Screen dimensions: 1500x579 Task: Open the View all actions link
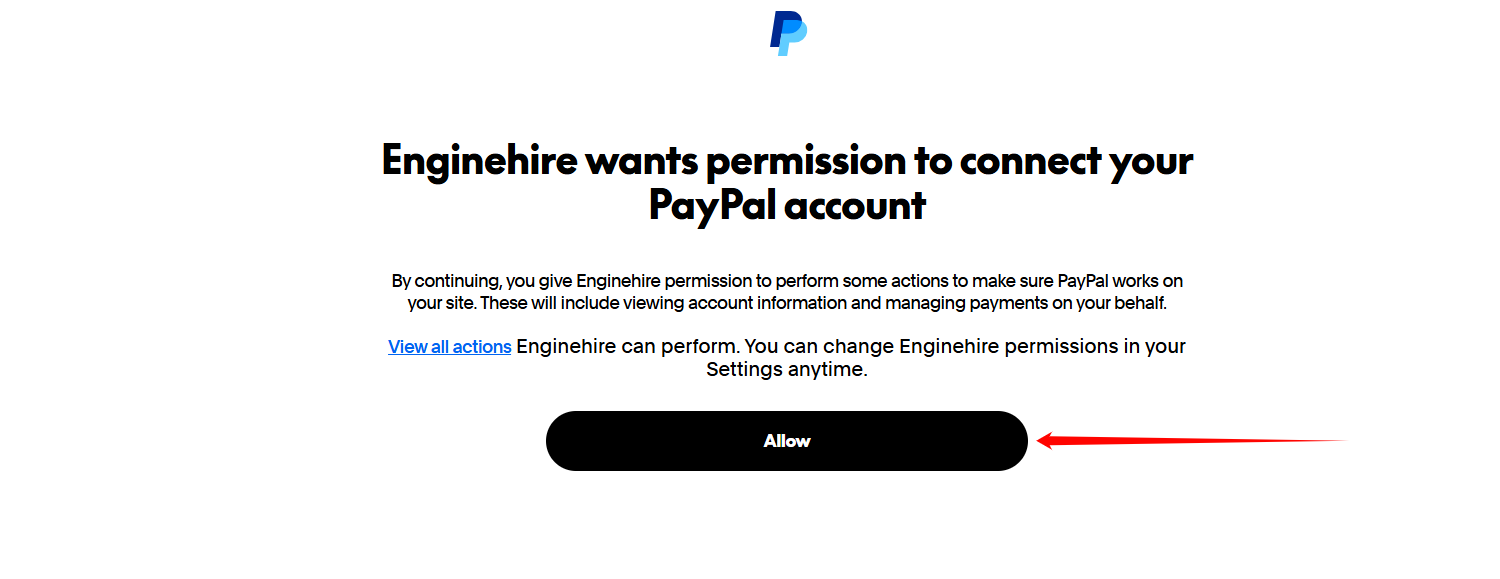[x=449, y=347]
